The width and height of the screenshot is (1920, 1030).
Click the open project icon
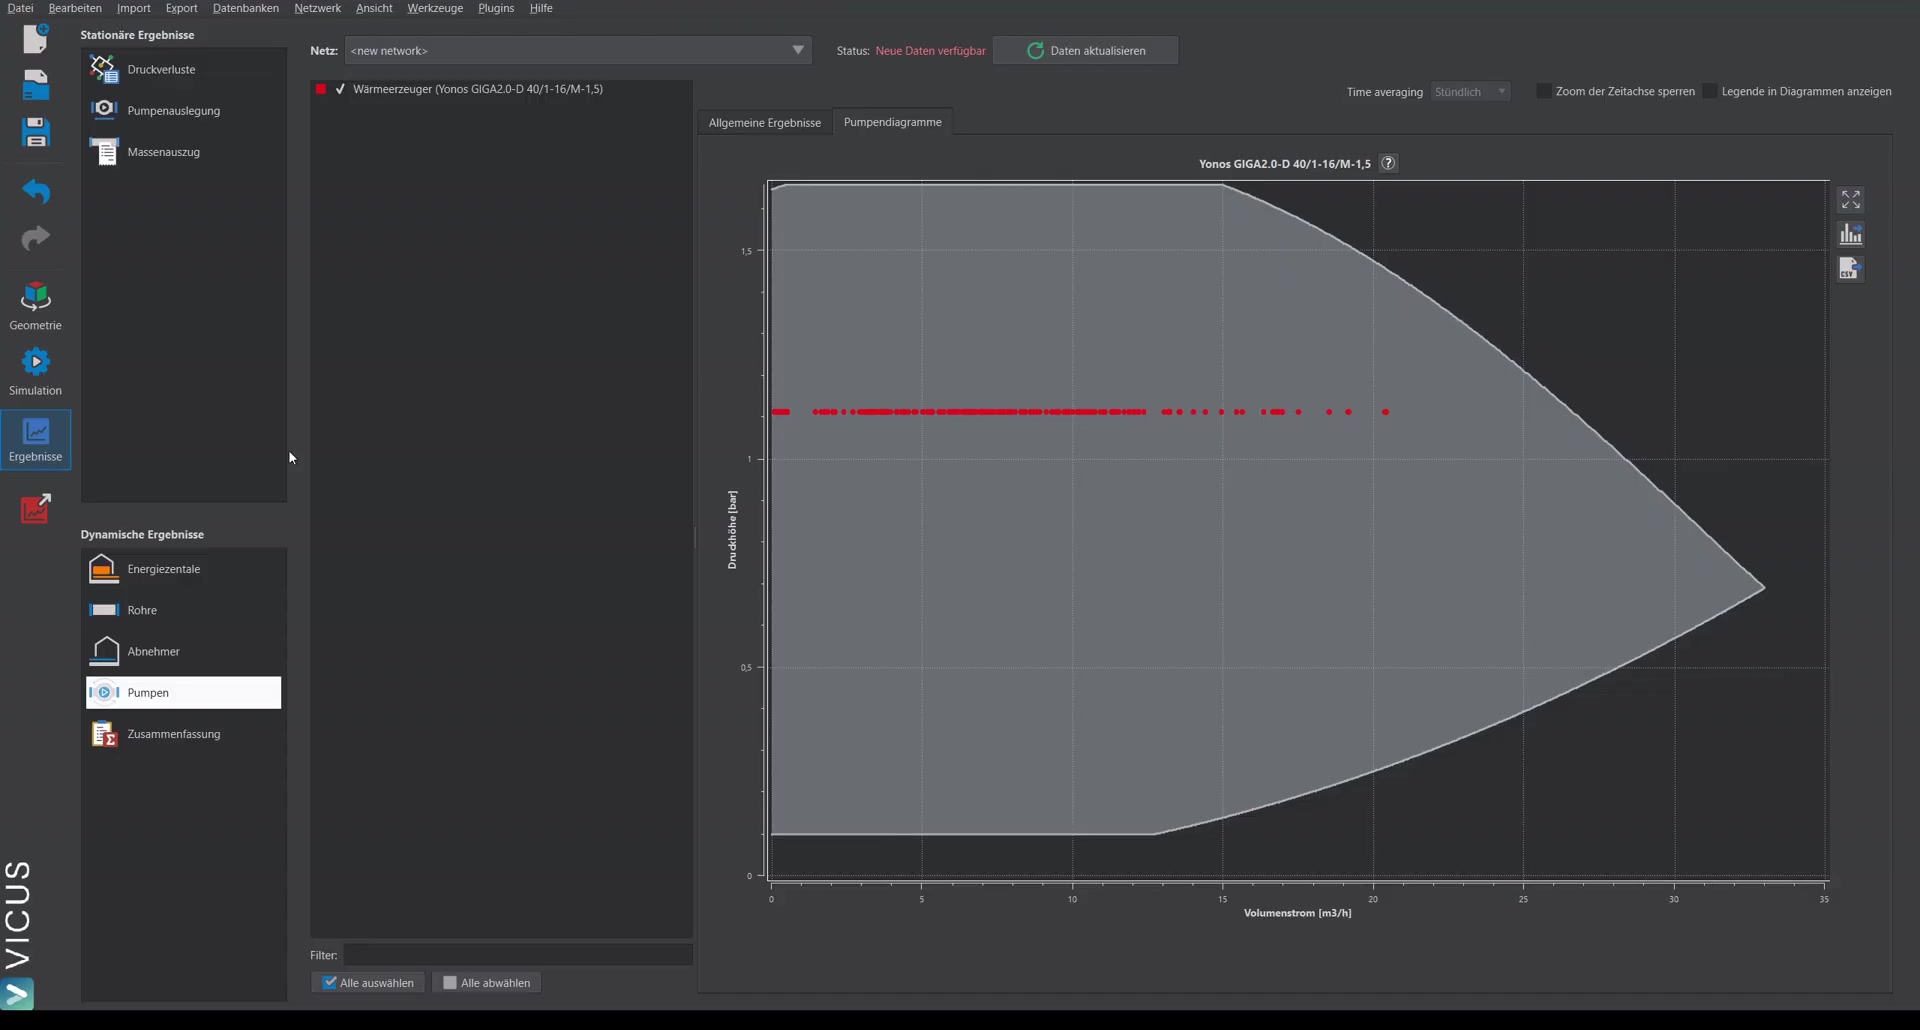pos(36,85)
